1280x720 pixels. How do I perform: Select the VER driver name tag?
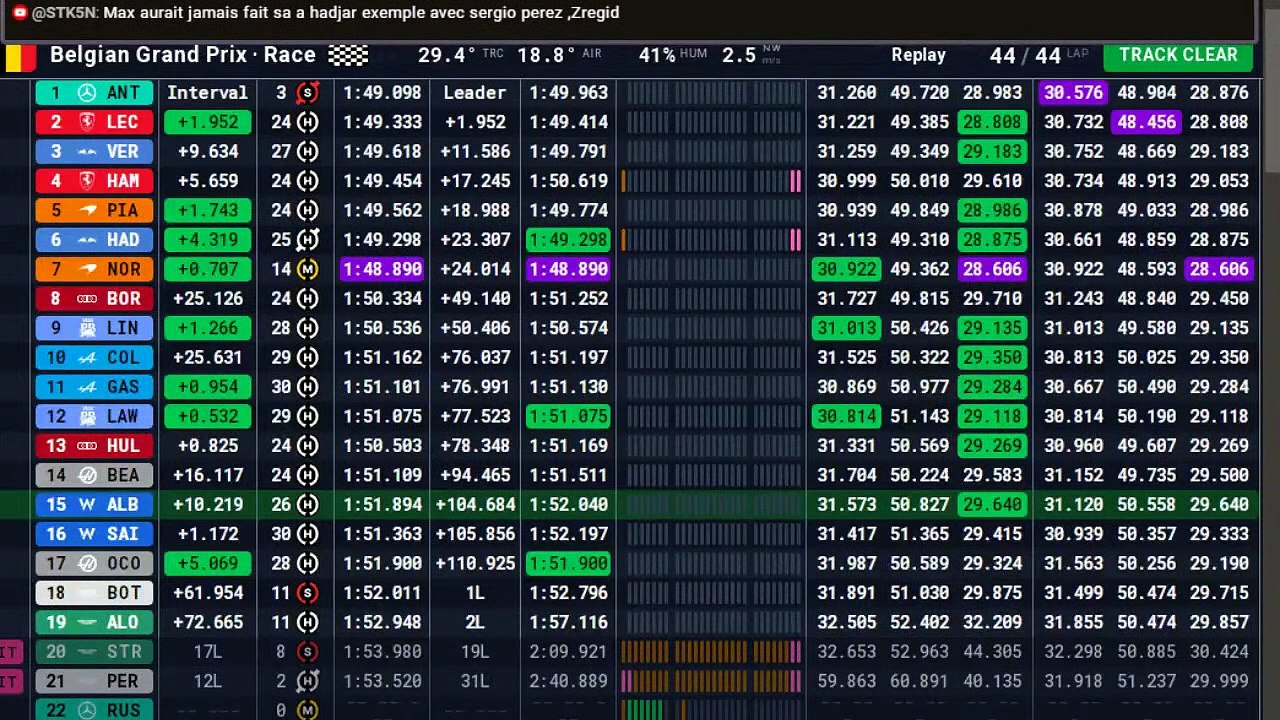94,152
